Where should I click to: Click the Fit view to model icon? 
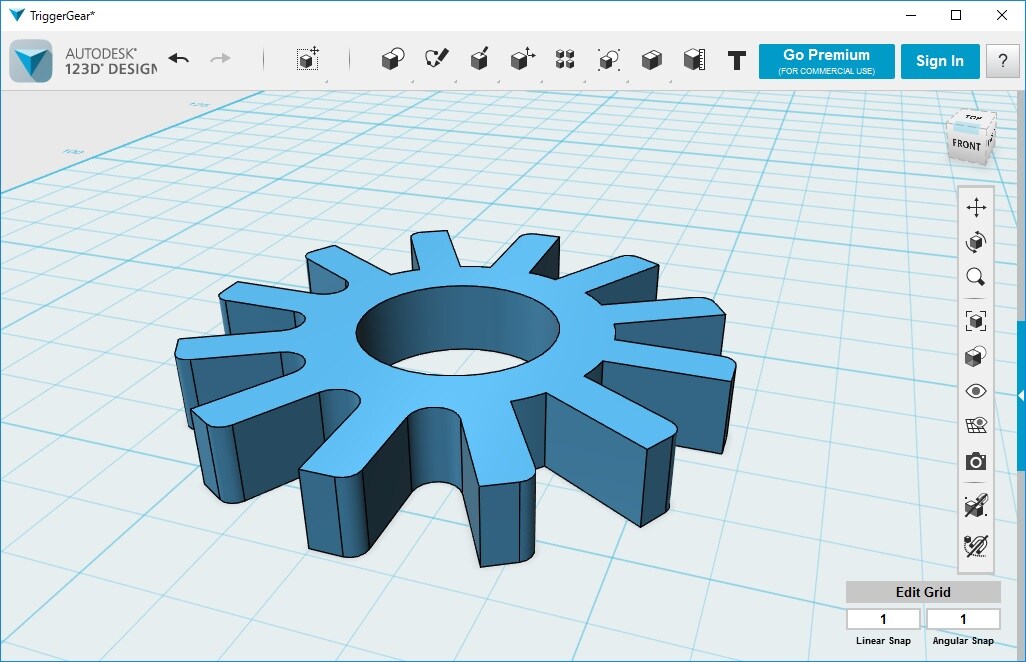976,321
